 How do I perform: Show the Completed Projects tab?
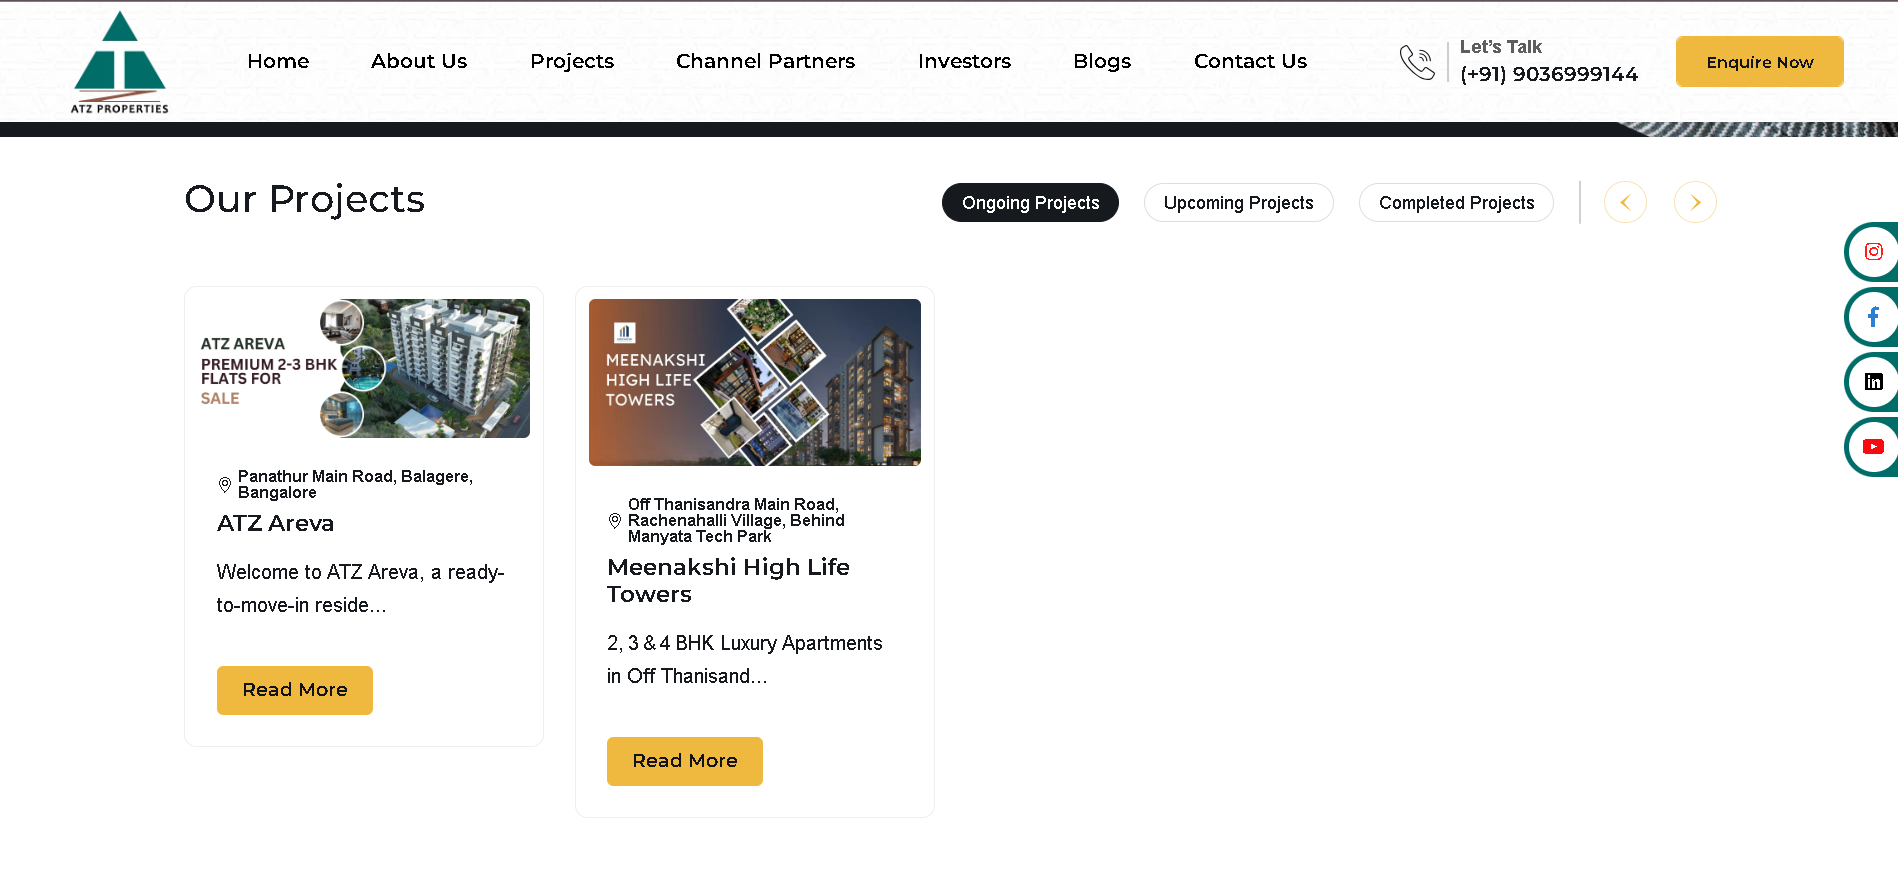[1456, 203]
